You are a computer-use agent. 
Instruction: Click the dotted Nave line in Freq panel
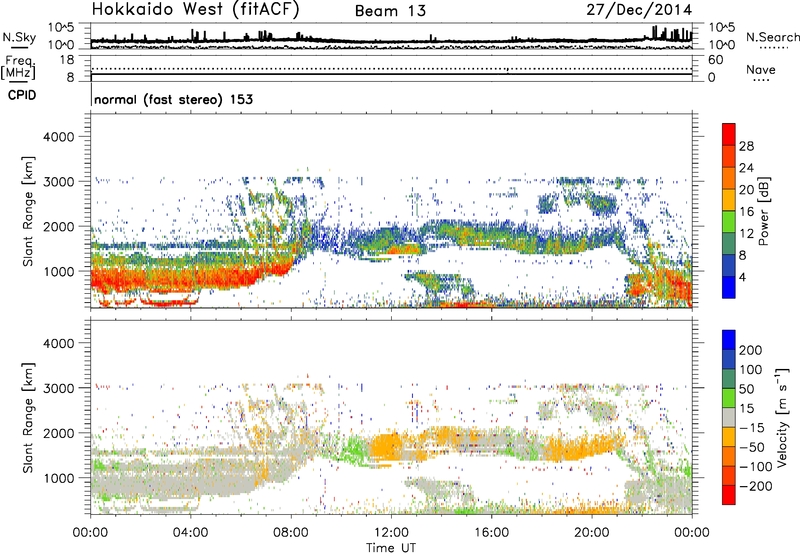(391, 68)
